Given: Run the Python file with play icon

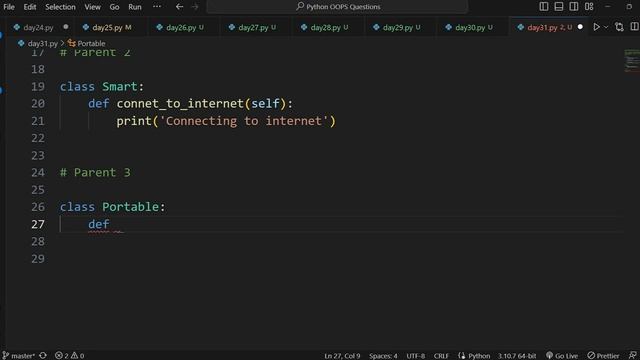Looking at the screenshot, I should coord(596,27).
